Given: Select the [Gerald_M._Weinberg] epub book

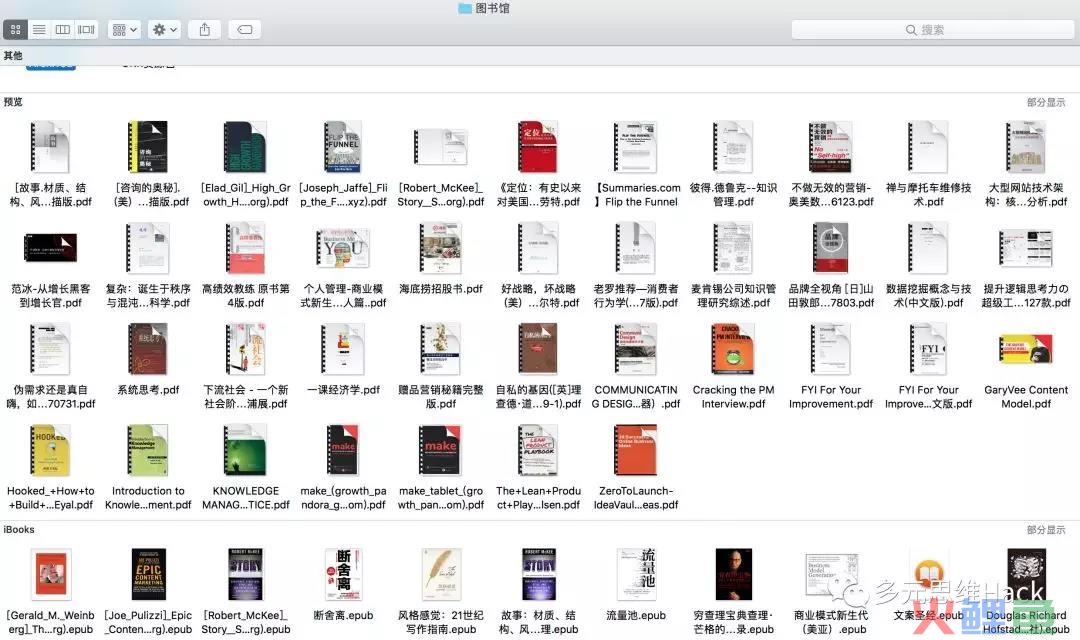Looking at the screenshot, I should [x=50, y=575].
